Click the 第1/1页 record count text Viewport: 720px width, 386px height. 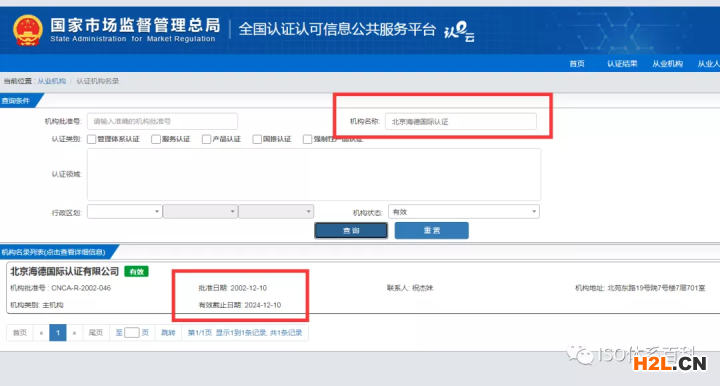245,333
